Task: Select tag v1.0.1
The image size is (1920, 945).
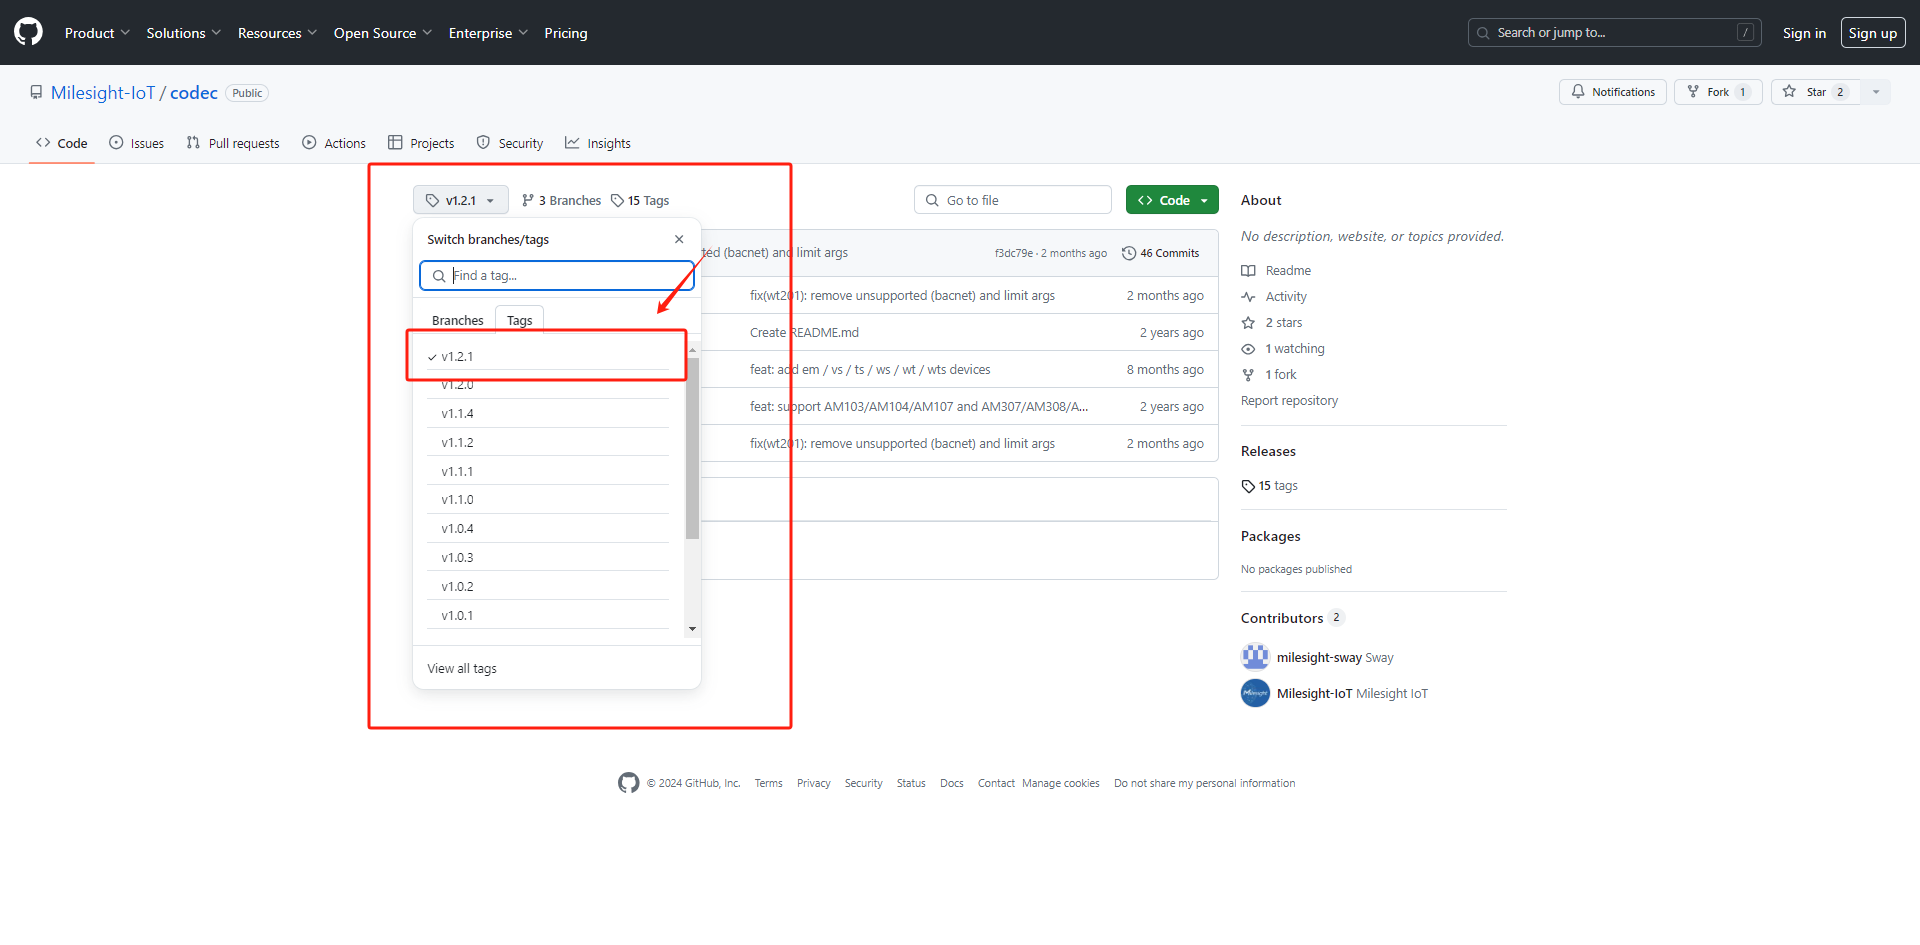Action: tap(548, 615)
